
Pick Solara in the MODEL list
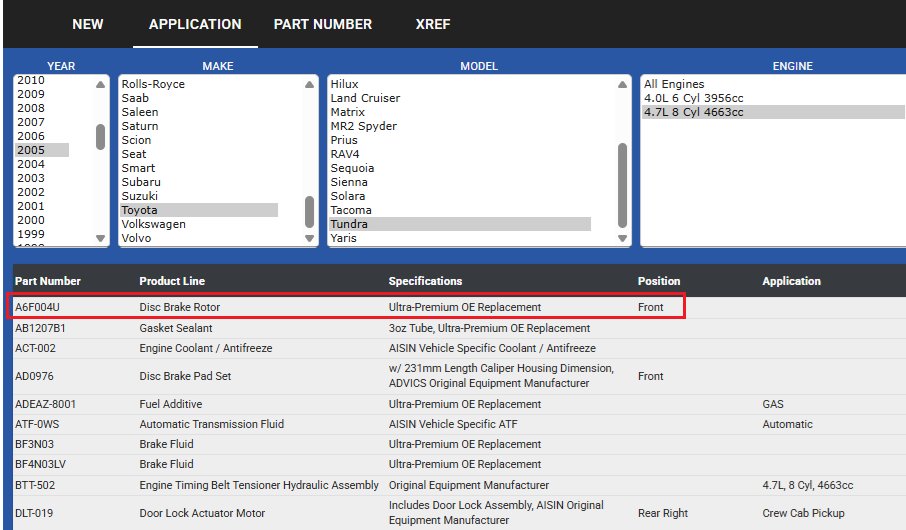point(348,196)
